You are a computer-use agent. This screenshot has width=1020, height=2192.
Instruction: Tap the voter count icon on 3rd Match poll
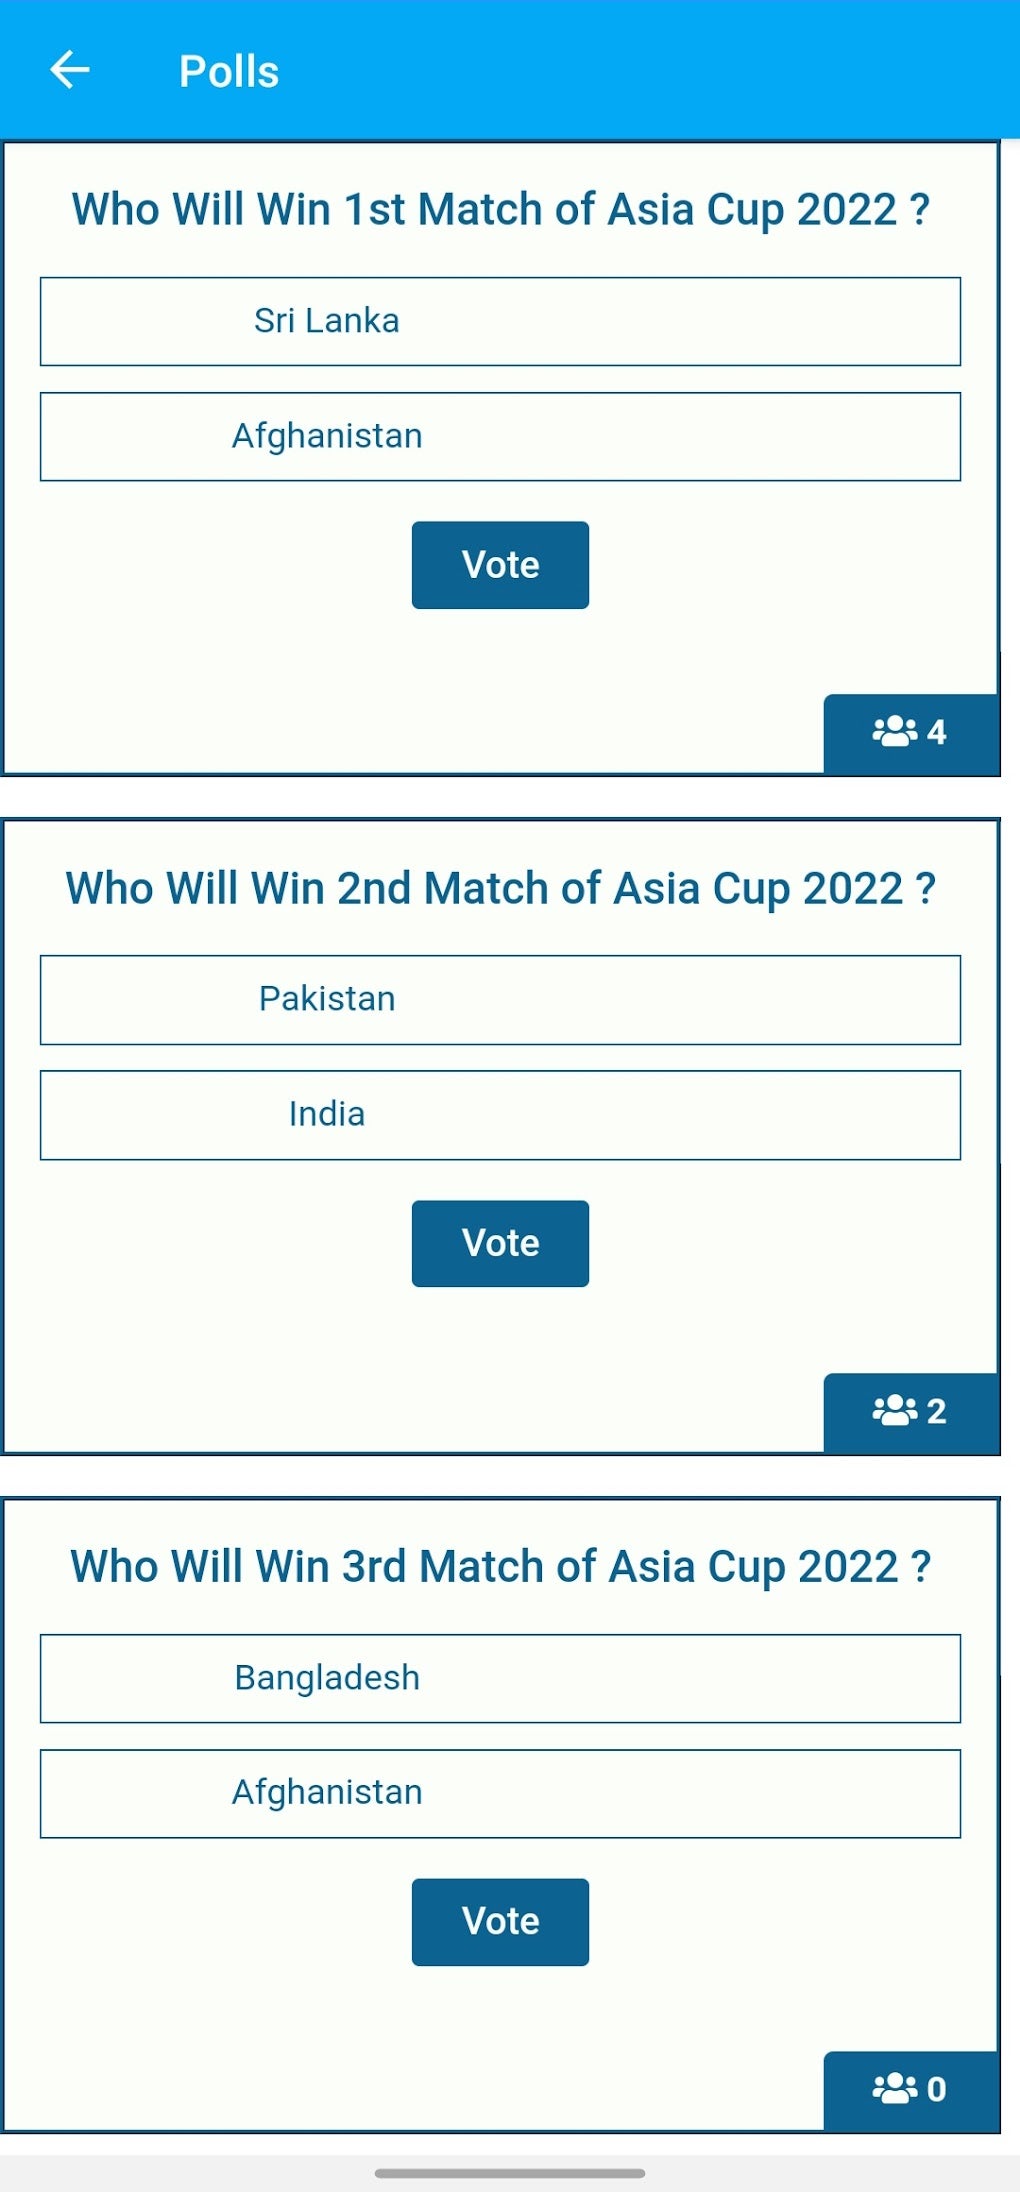coord(894,2088)
